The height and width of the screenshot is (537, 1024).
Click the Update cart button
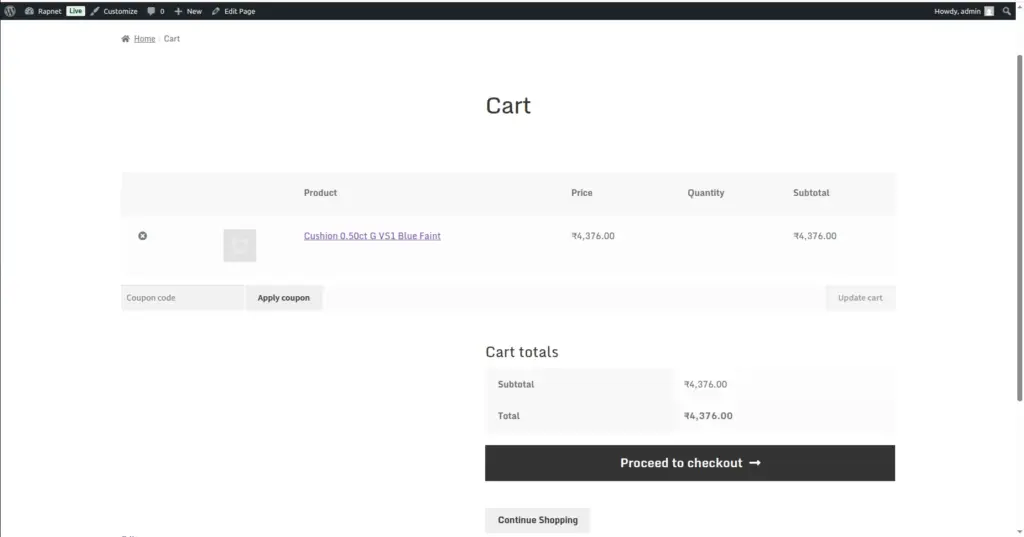[860, 298]
